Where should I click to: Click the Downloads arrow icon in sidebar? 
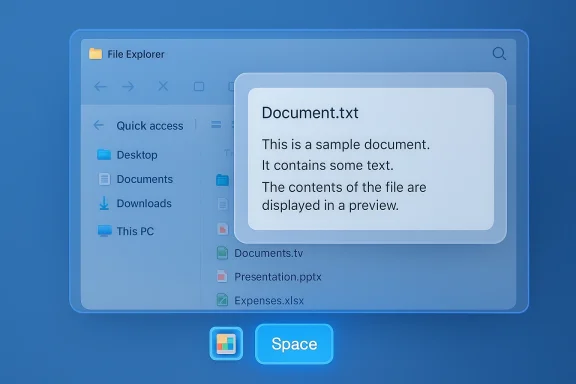pos(104,203)
